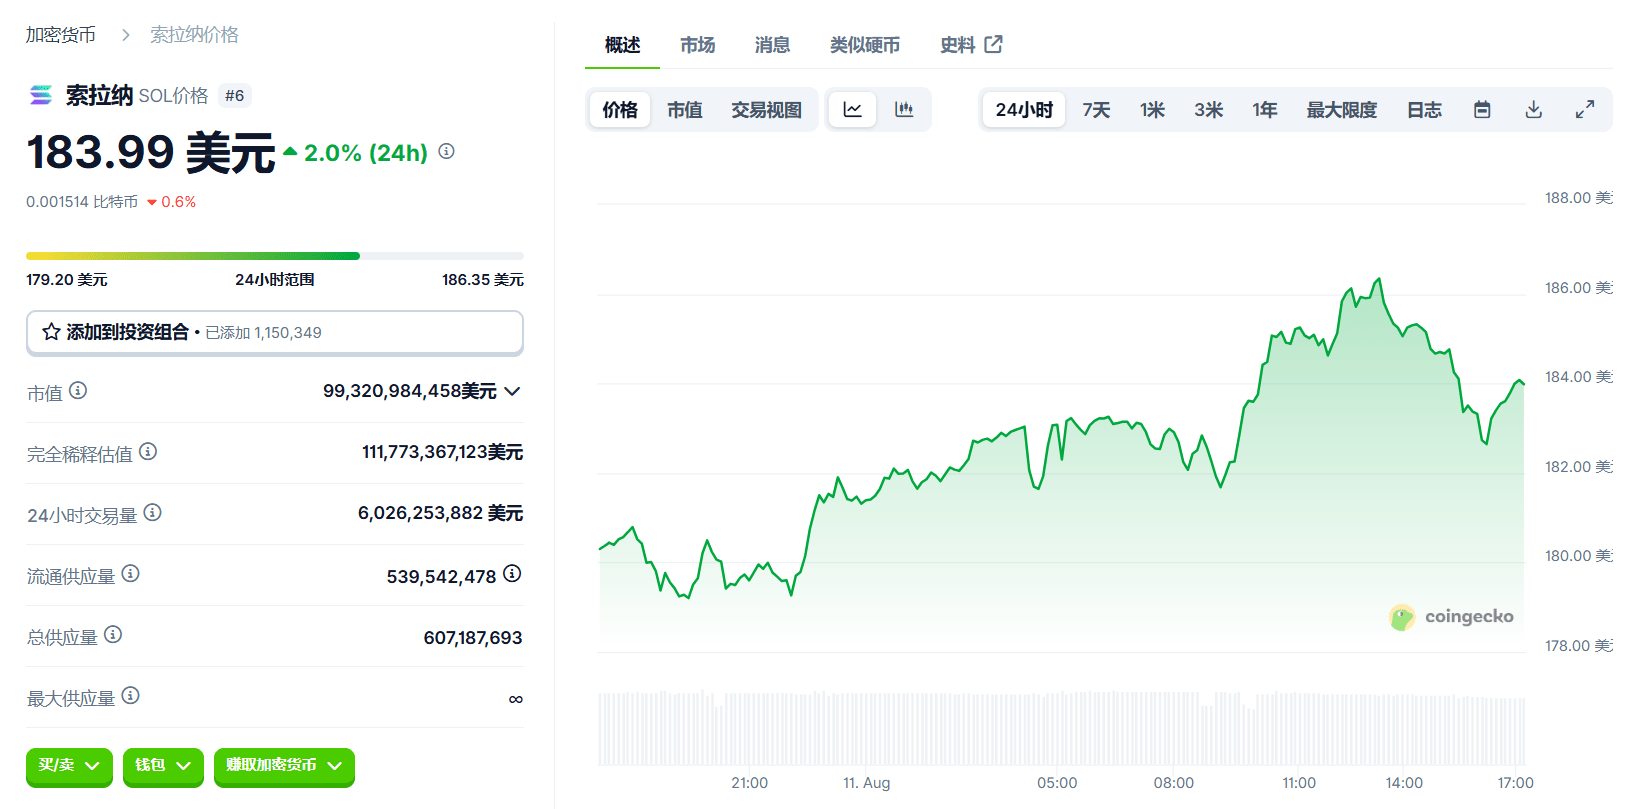Click the download chart data icon

[x=1534, y=109]
